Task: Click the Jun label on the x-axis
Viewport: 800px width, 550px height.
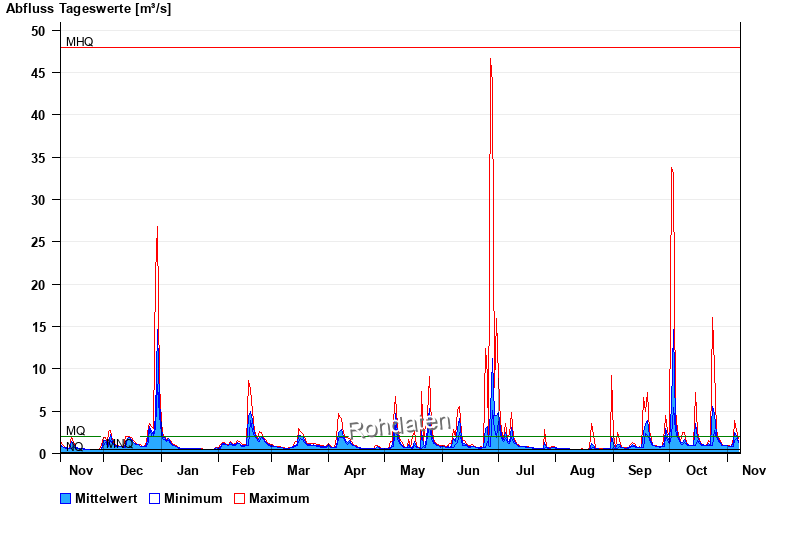Action: [468, 470]
